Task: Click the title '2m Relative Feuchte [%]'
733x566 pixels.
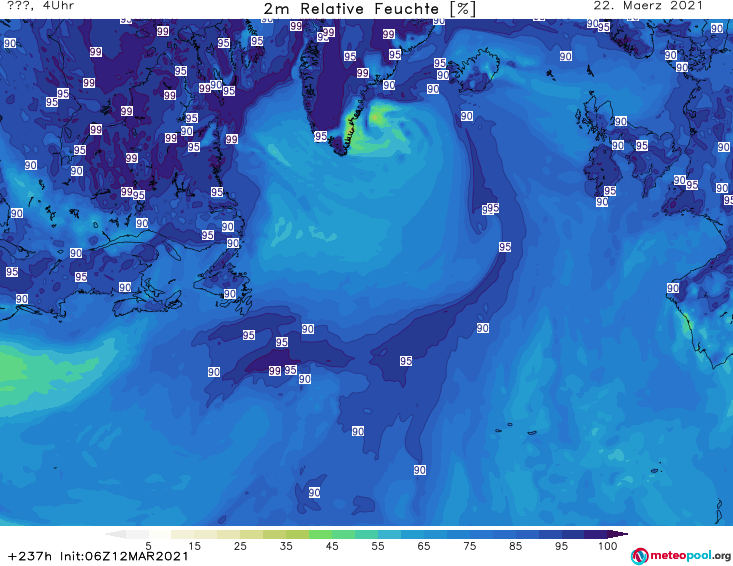Action: click(369, 9)
